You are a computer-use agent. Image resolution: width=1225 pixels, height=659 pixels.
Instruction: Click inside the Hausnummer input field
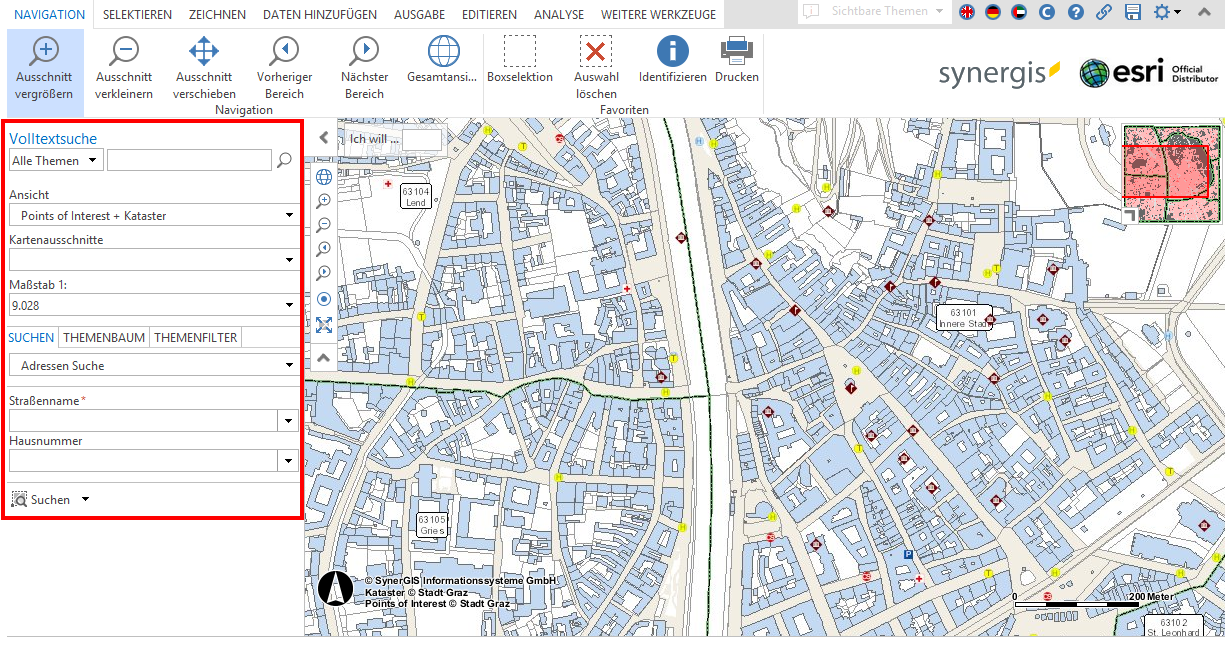click(x=140, y=460)
